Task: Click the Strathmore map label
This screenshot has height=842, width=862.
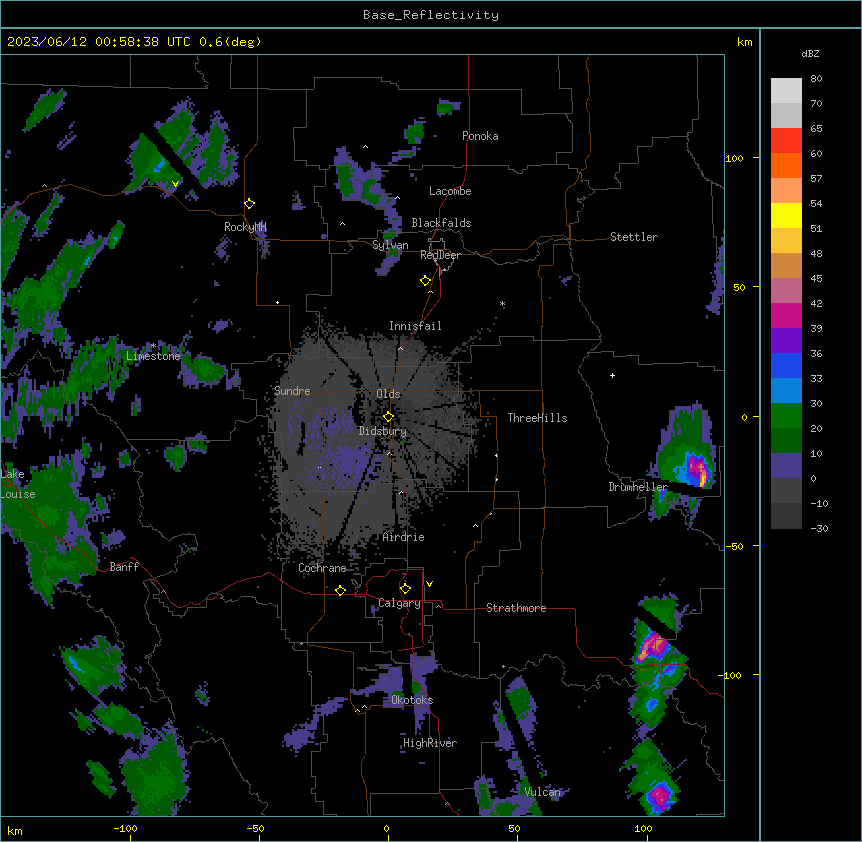Action: click(x=516, y=608)
